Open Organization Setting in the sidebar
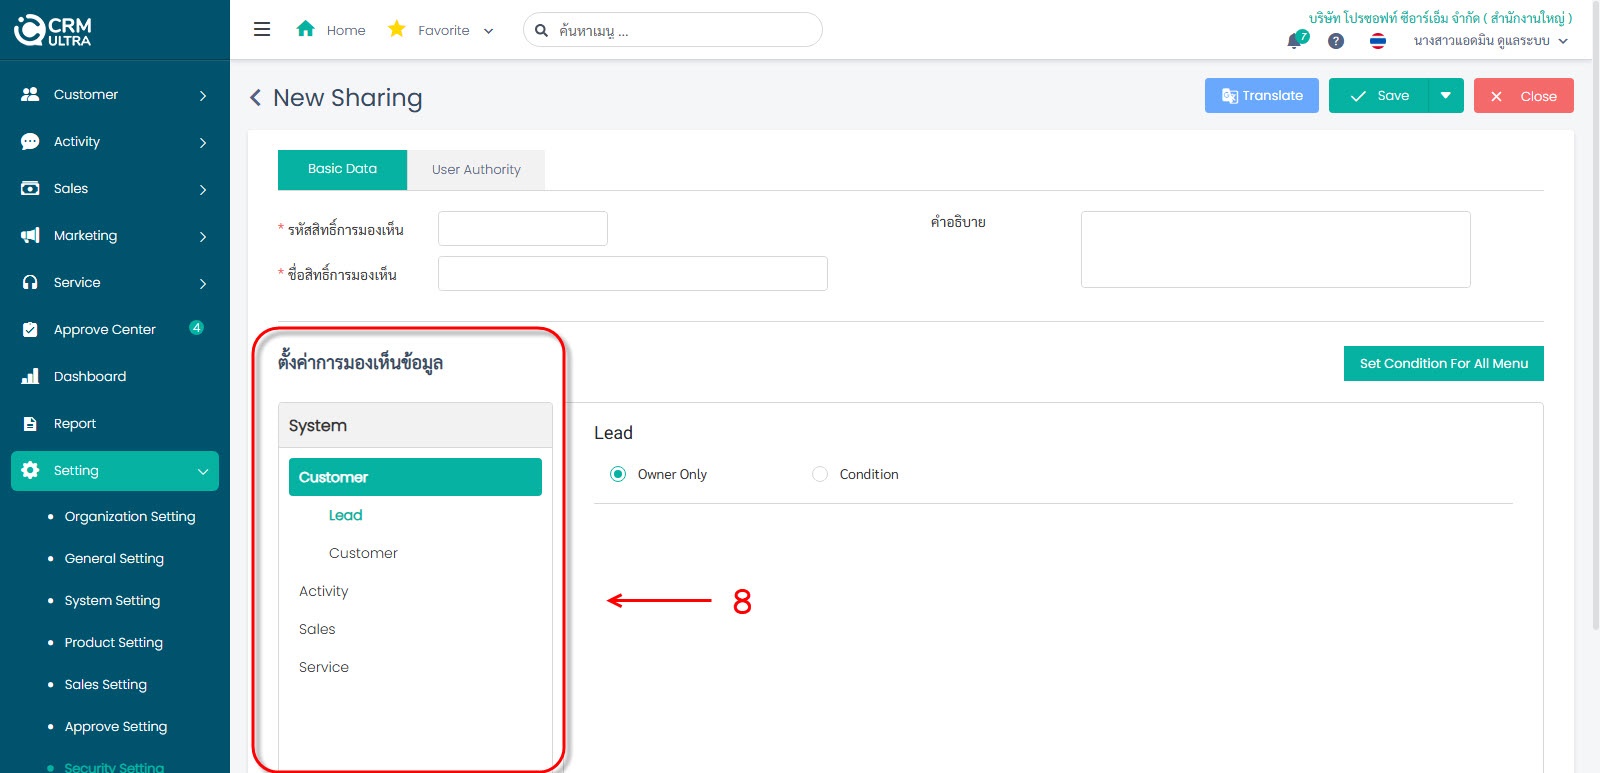The width and height of the screenshot is (1600, 773). (x=130, y=517)
